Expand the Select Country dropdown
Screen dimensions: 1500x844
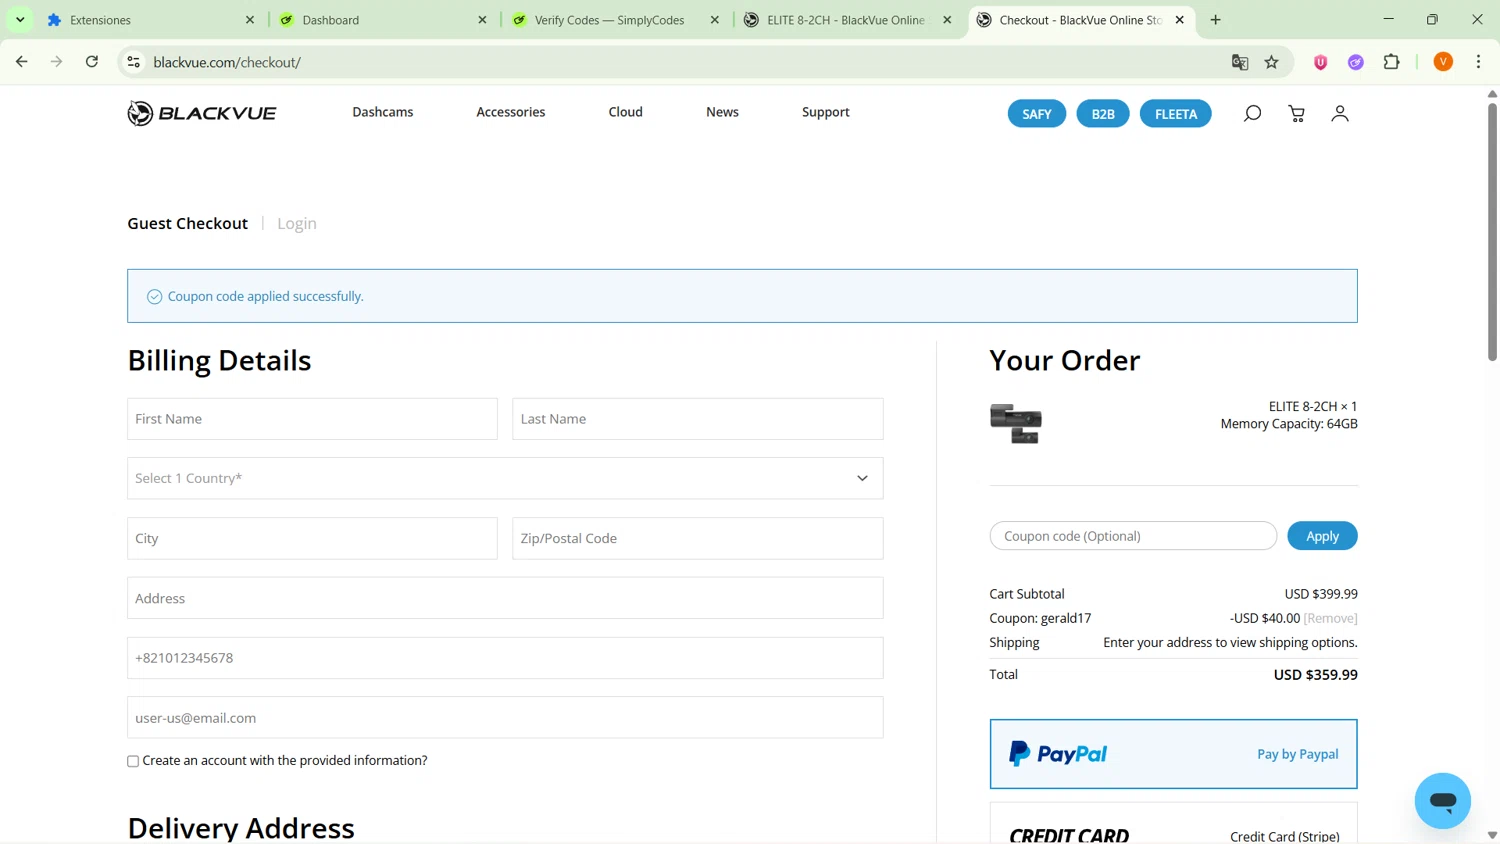pyautogui.click(x=505, y=478)
